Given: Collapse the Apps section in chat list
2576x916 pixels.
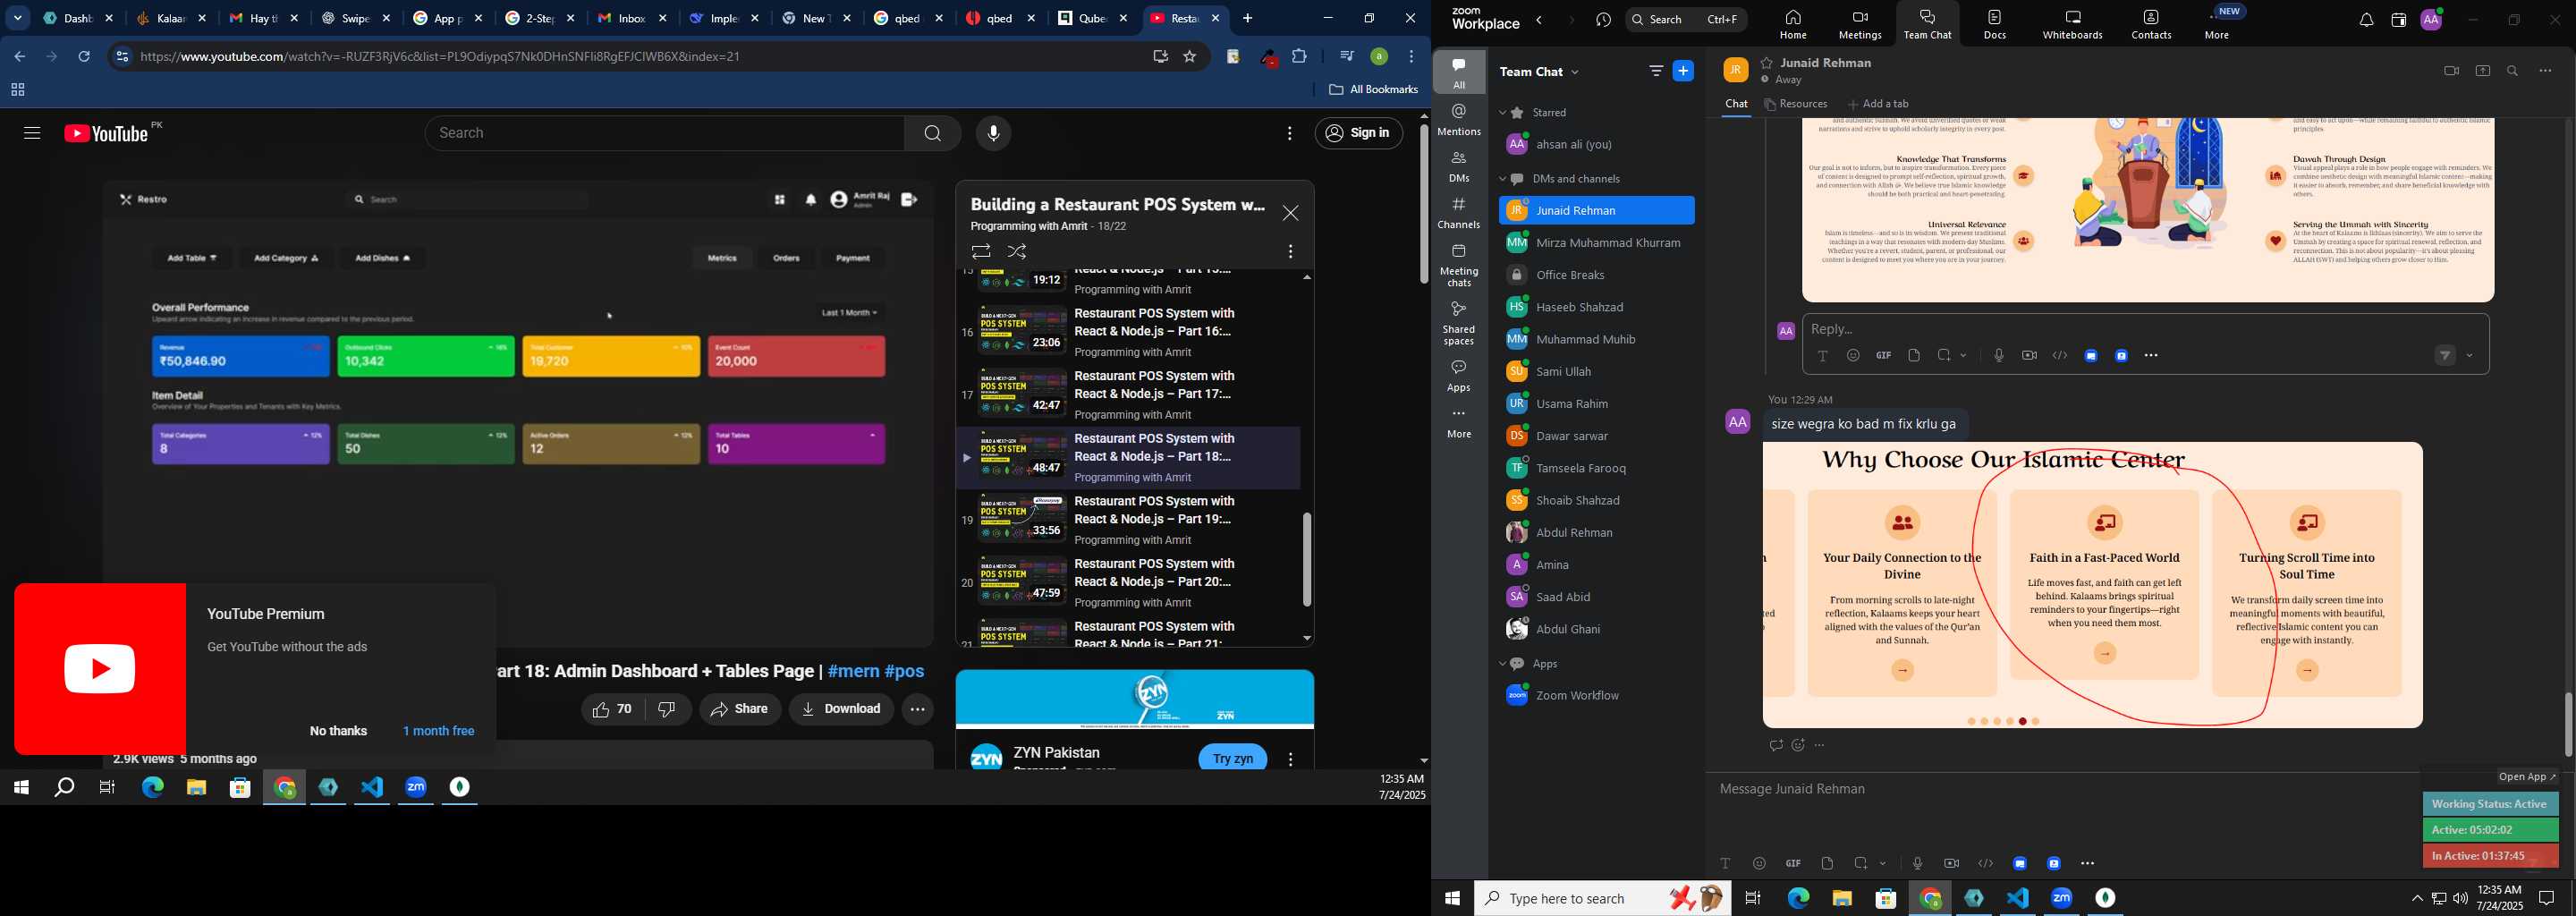Looking at the screenshot, I should pyautogui.click(x=1502, y=664).
